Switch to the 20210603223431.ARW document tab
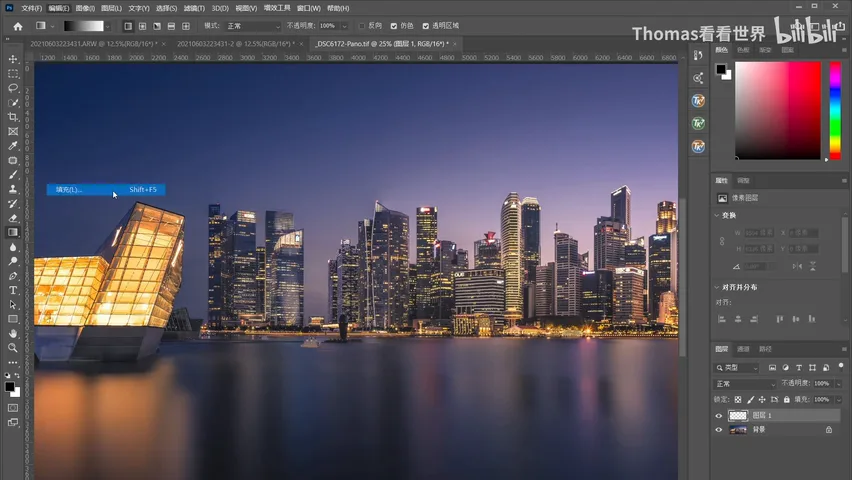Screen dimensions: 852x480 point(97,43)
